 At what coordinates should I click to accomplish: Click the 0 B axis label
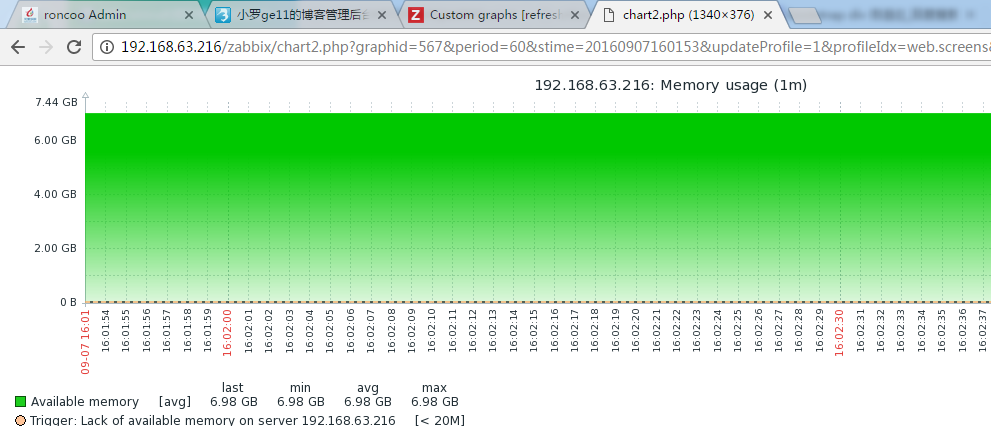68,302
